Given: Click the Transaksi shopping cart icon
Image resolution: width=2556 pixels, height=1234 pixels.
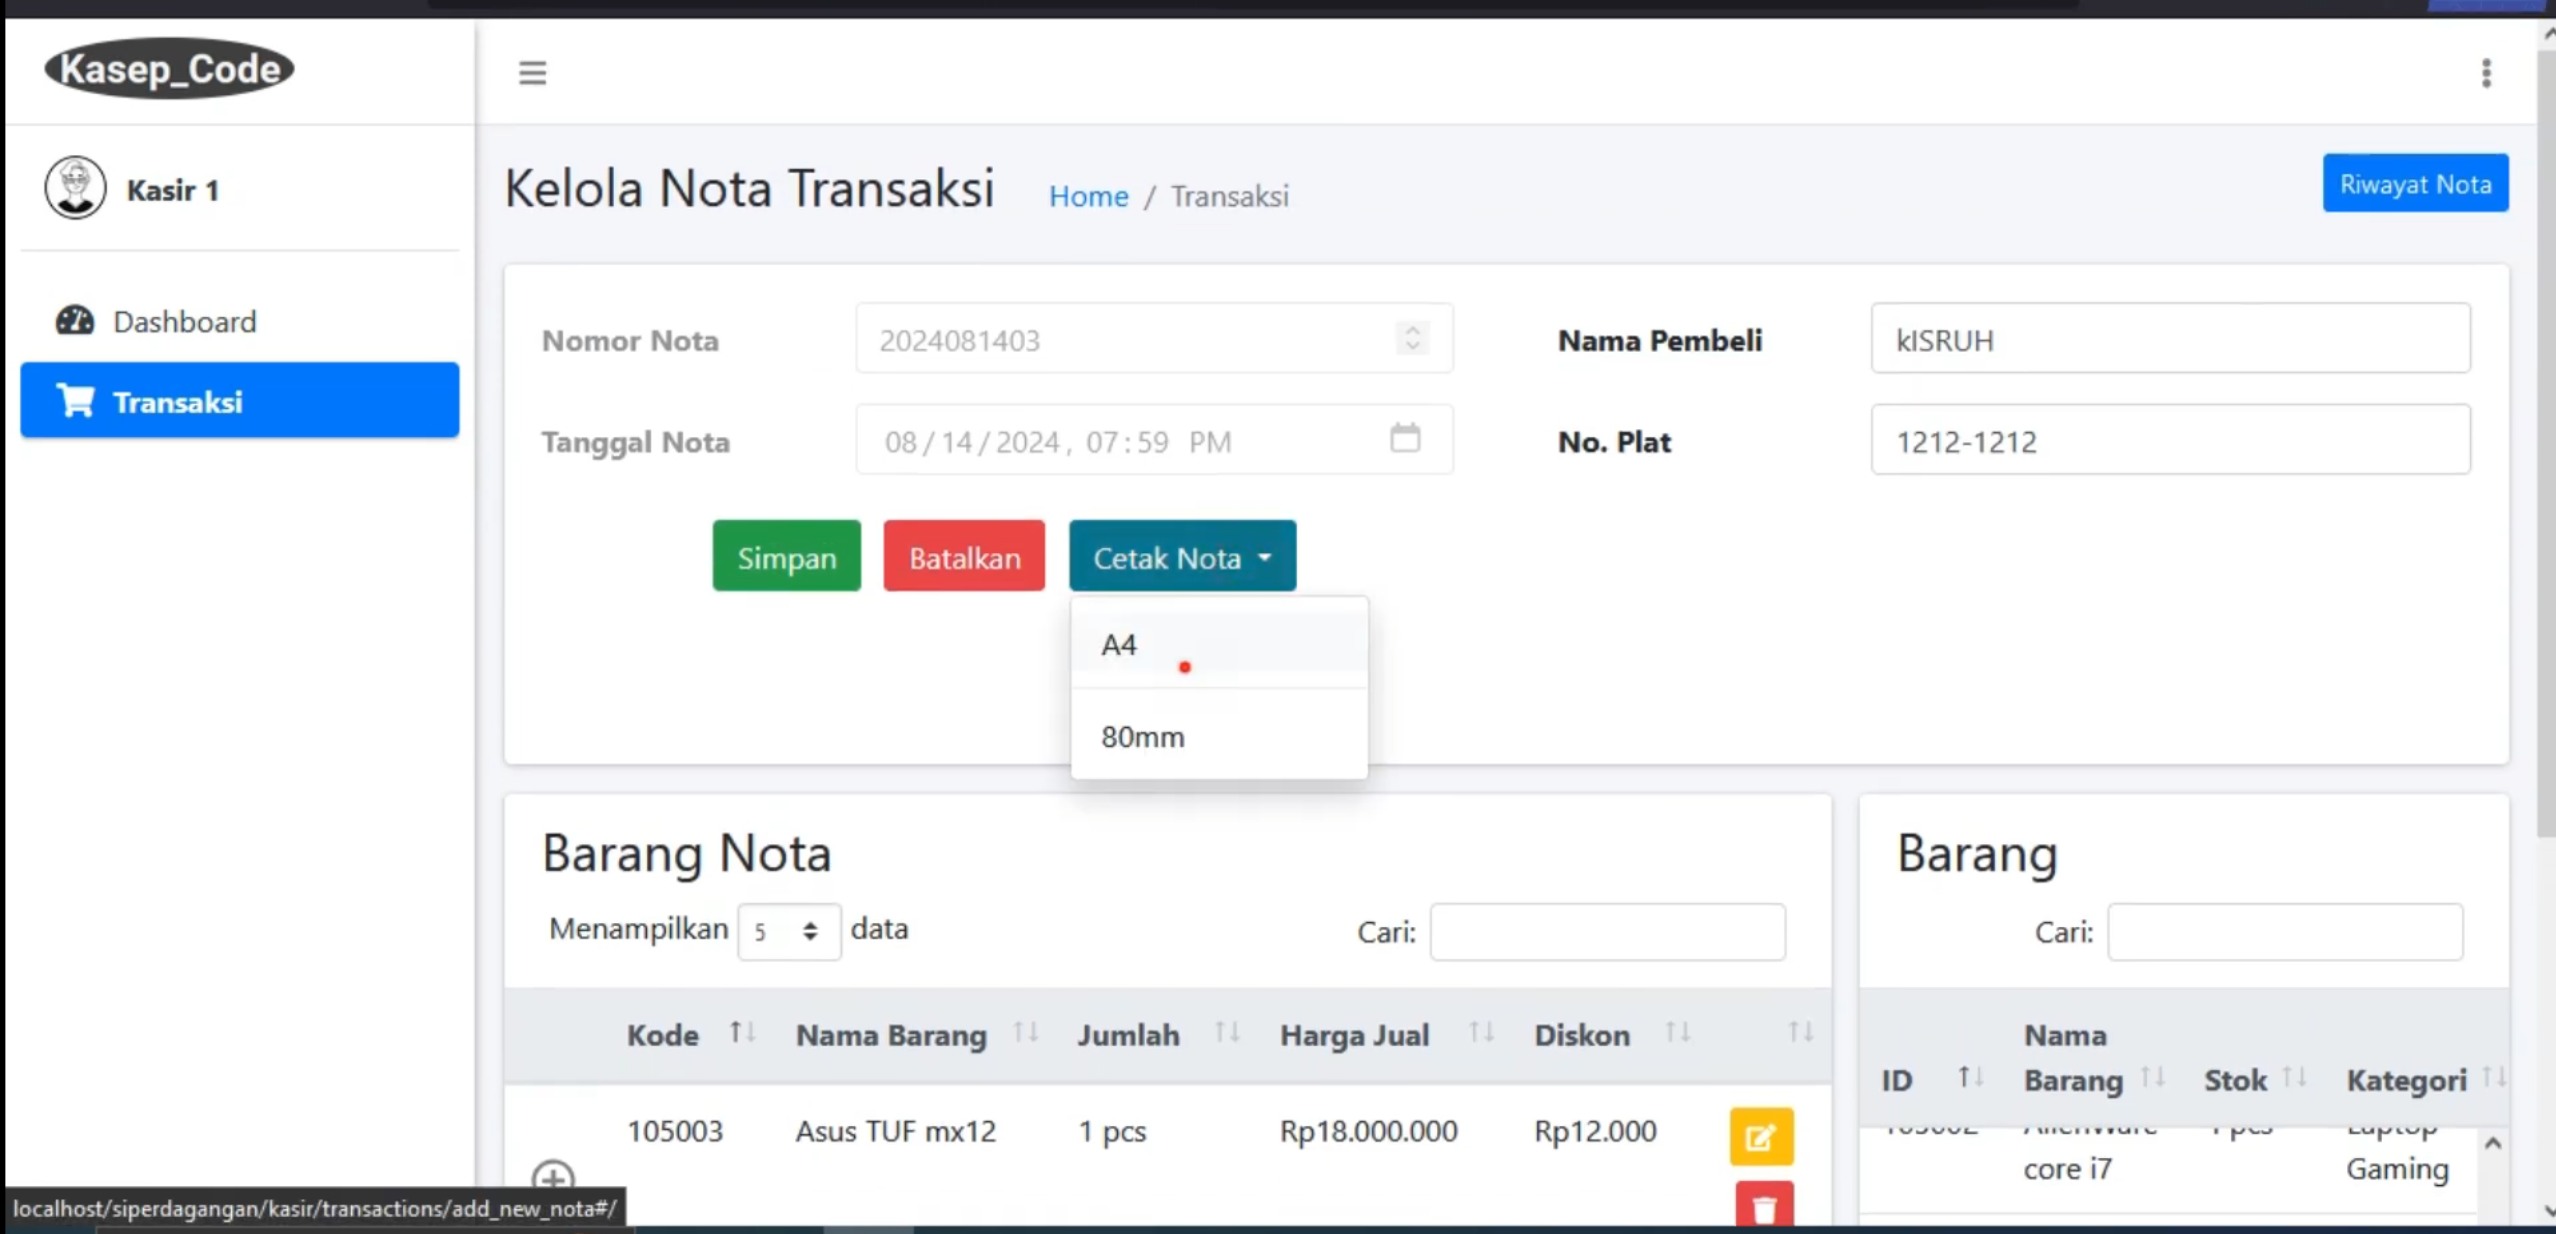Looking at the screenshot, I should tap(76, 401).
